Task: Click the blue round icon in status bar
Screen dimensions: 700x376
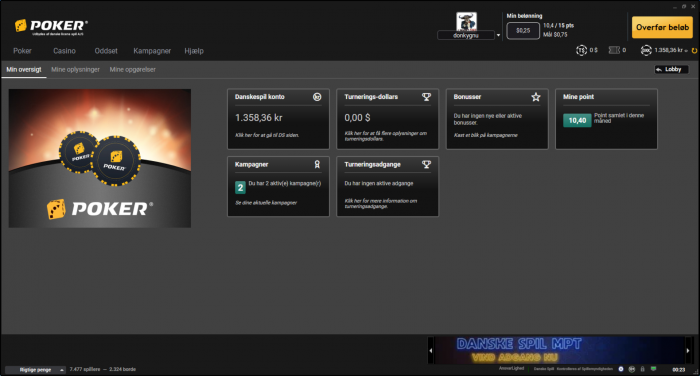Action: [621, 369]
